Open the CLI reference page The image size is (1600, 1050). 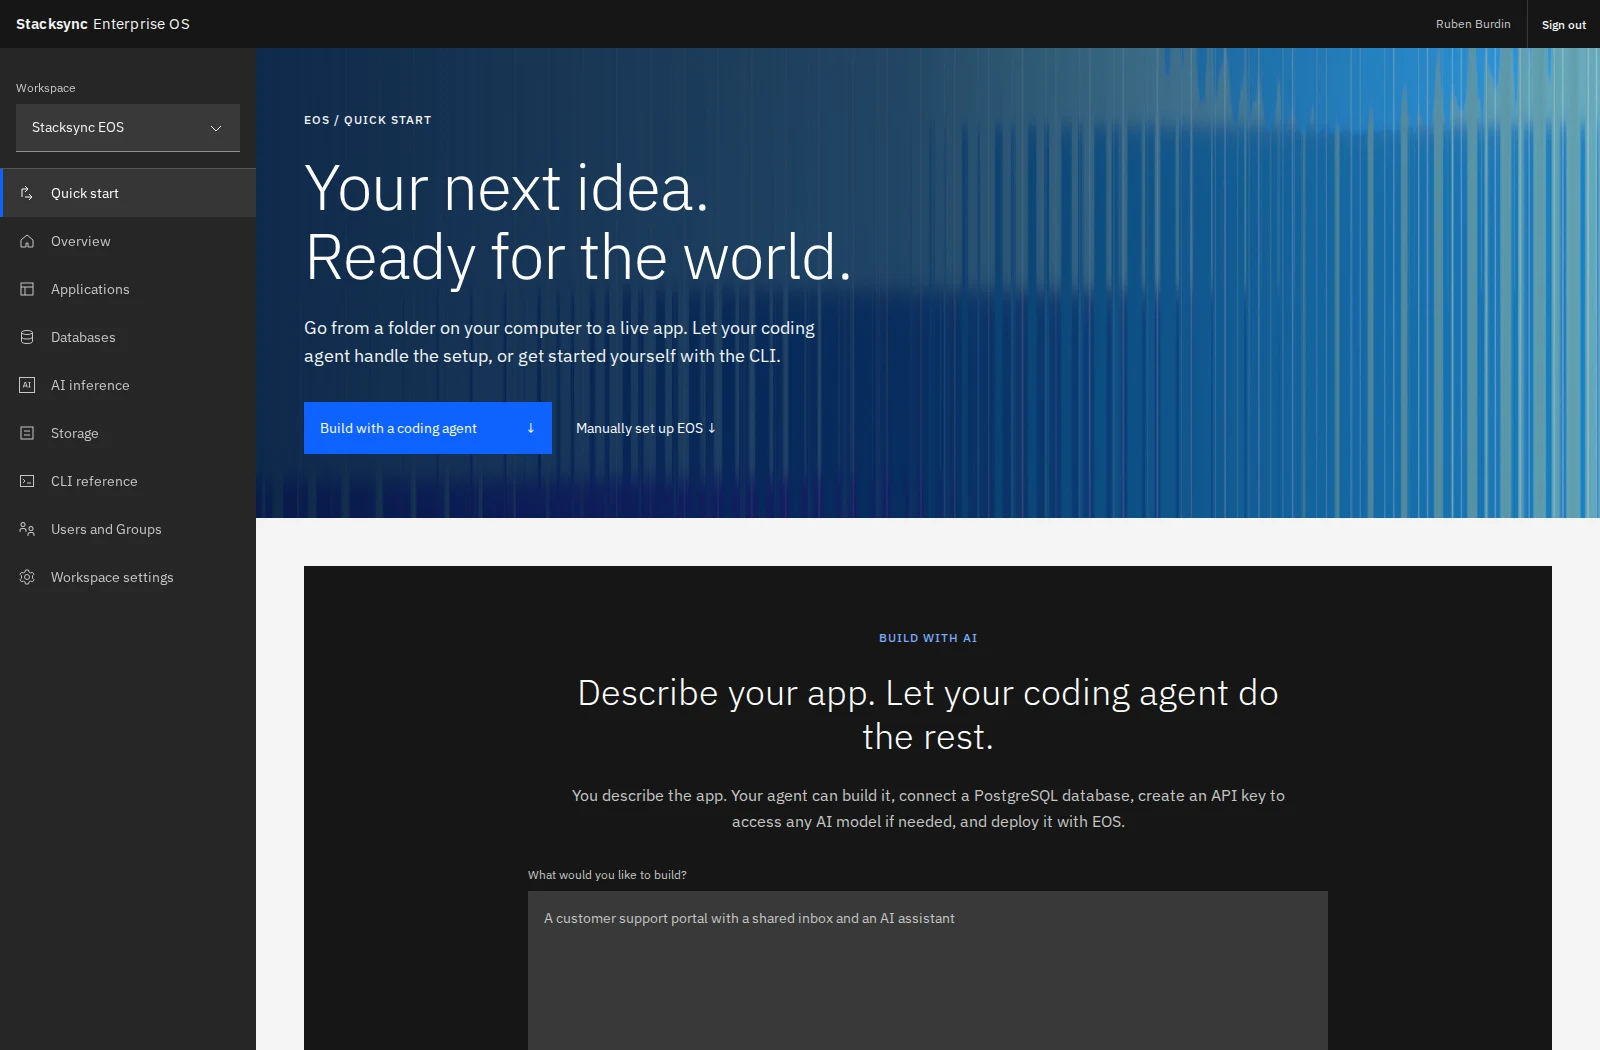click(x=128, y=481)
